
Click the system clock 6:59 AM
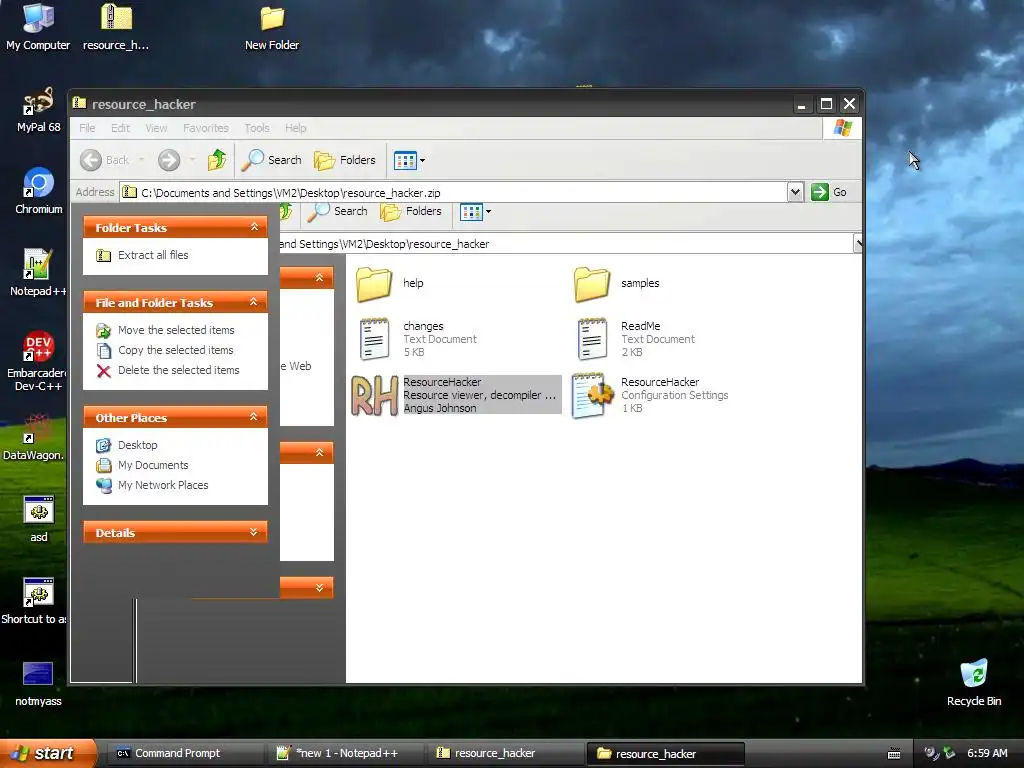pyautogui.click(x=987, y=753)
